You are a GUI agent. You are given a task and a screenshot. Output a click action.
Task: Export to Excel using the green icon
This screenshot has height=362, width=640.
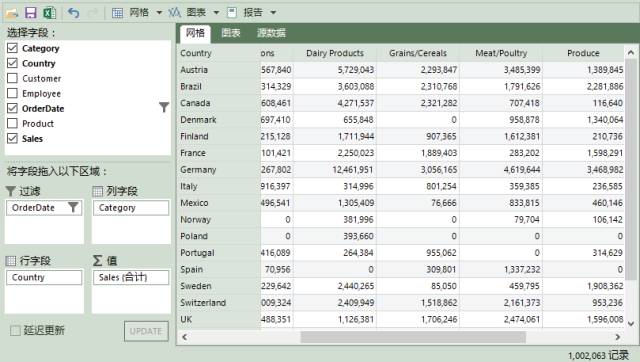click(x=49, y=13)
